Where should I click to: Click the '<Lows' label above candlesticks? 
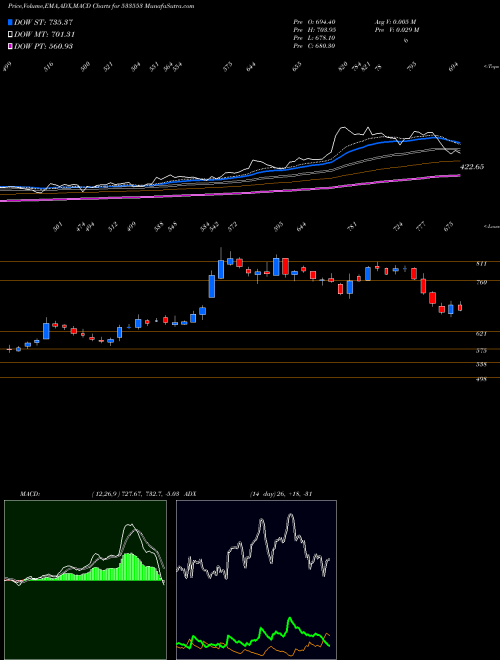(x=491, y=227)
